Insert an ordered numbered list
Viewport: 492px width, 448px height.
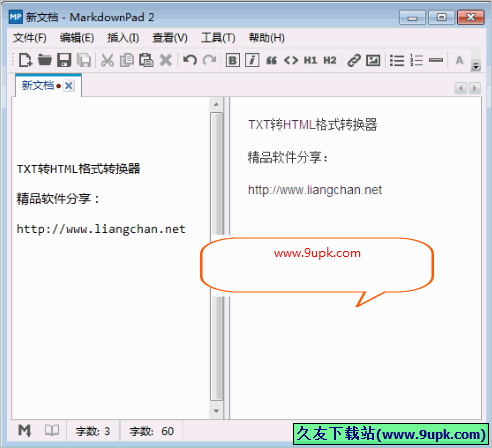(416, 60)
